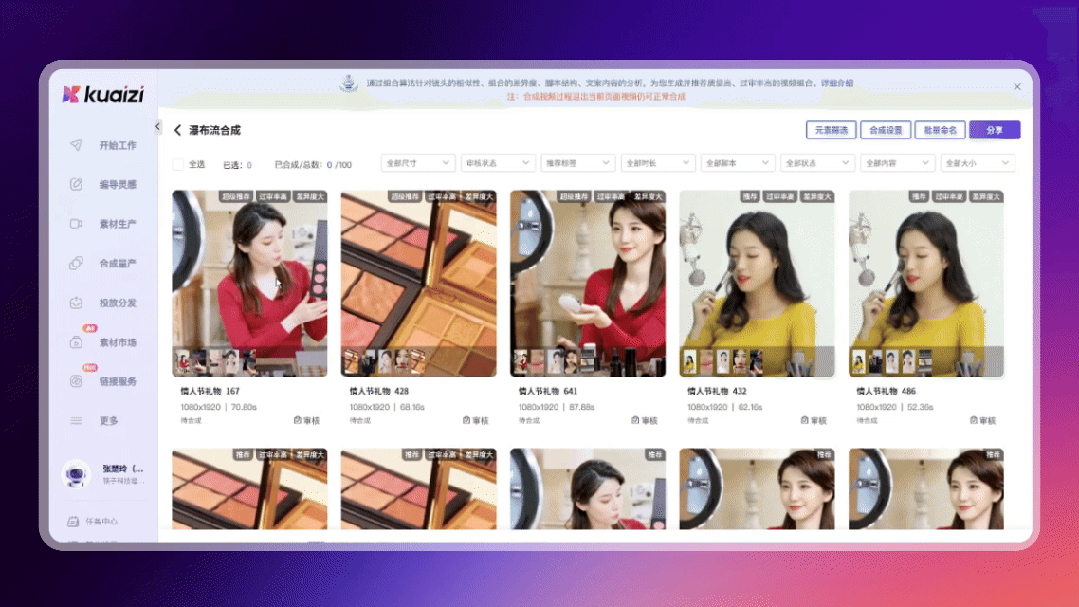Image resolution: width=1079 pixels, height=607 pixels.
Task: Go back using arrow beside 瀑布流合成
Action: [x=178, y=130]
